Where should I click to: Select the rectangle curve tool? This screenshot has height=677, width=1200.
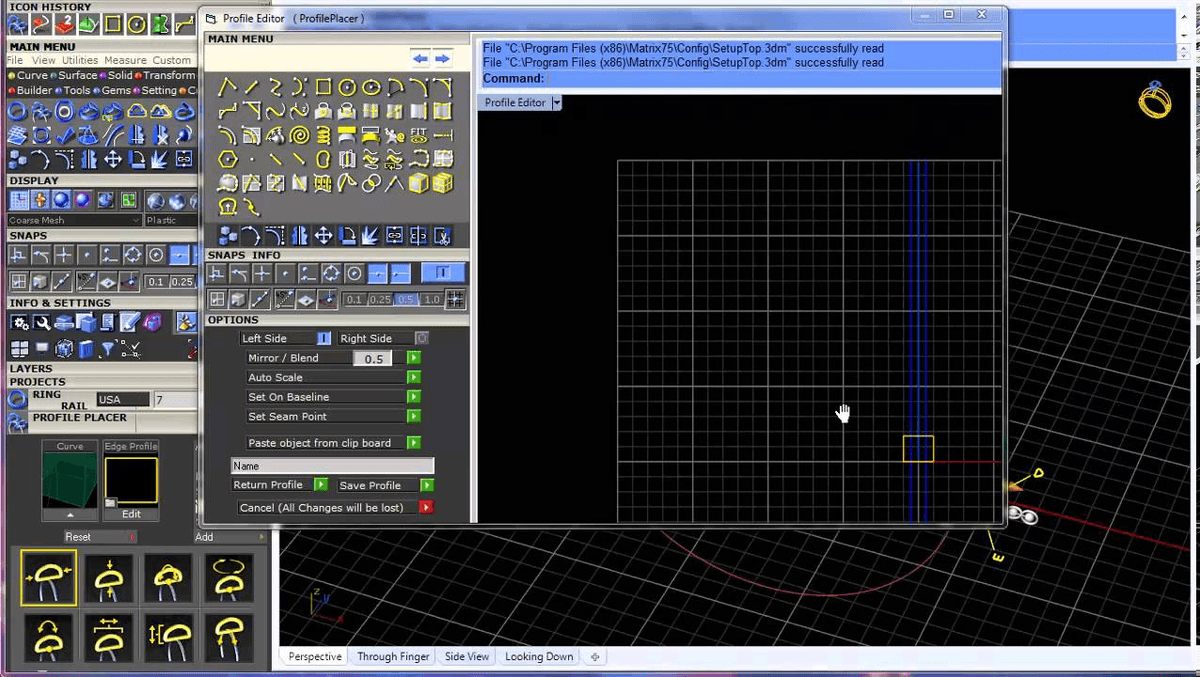pos(323,87)
